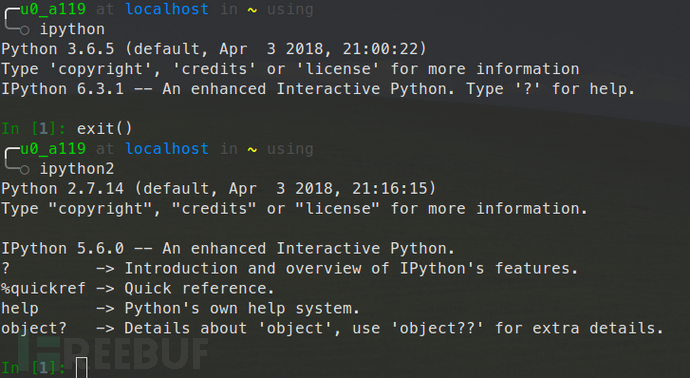Viewport: 690px width, 378px height.
Task: Click the yellow tilde in the second prompt
Action: click(x=252, y=150)
